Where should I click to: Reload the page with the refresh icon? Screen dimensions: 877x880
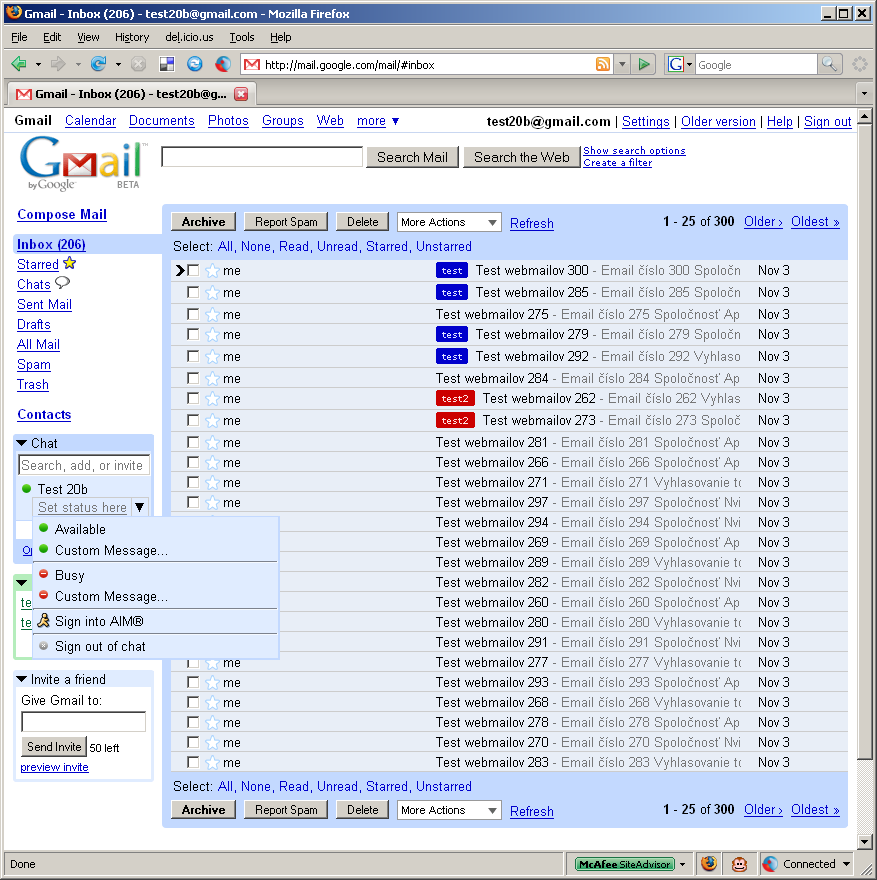(99, 65)
